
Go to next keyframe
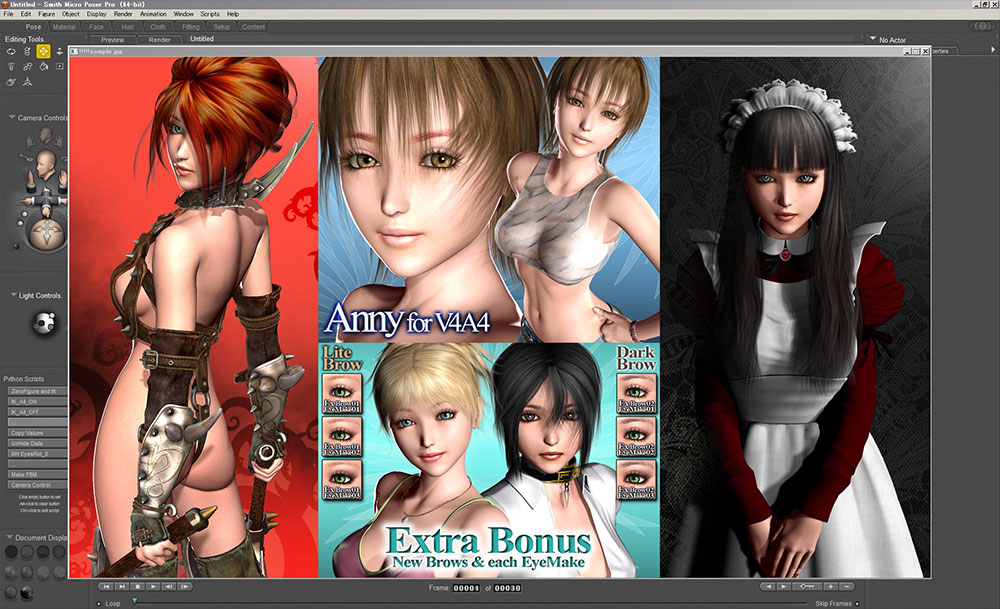[x=784, y=586]
